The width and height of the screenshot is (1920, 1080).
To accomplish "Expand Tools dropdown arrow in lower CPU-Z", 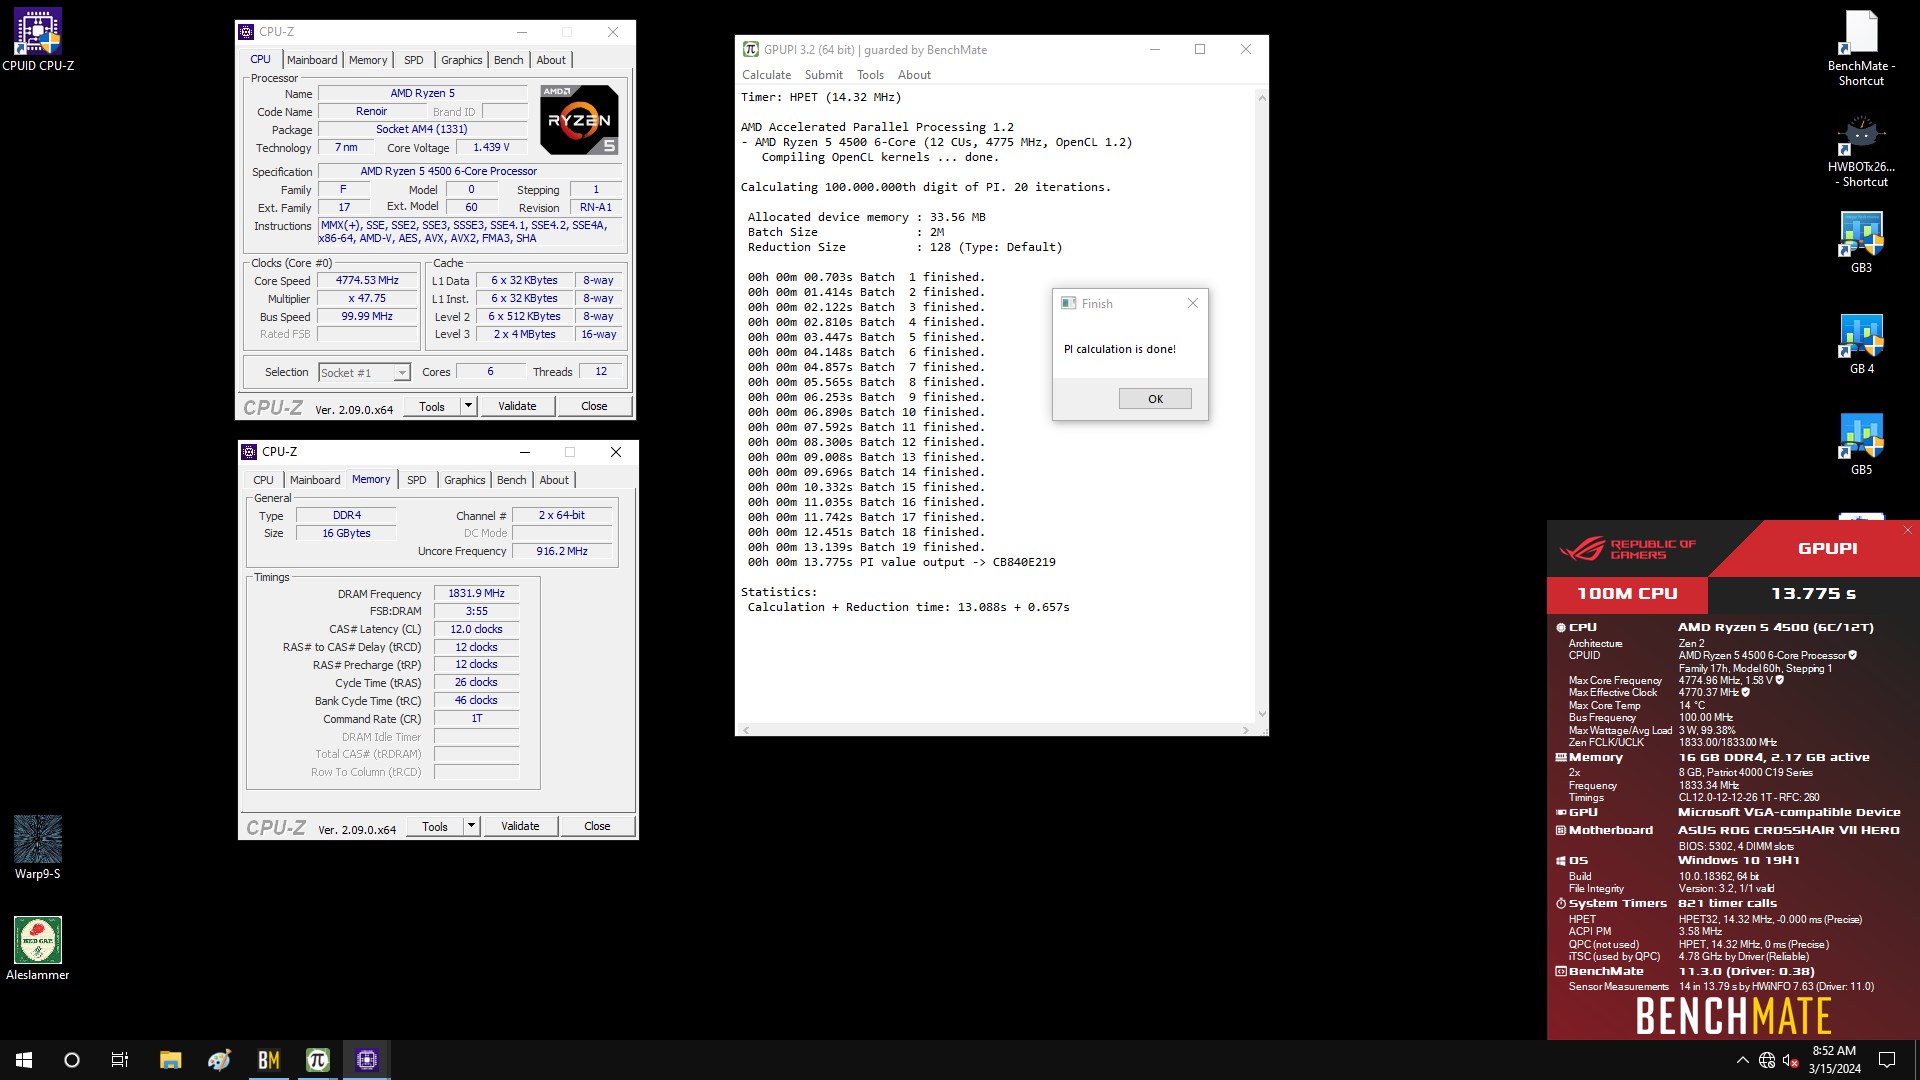I will 471,826.
